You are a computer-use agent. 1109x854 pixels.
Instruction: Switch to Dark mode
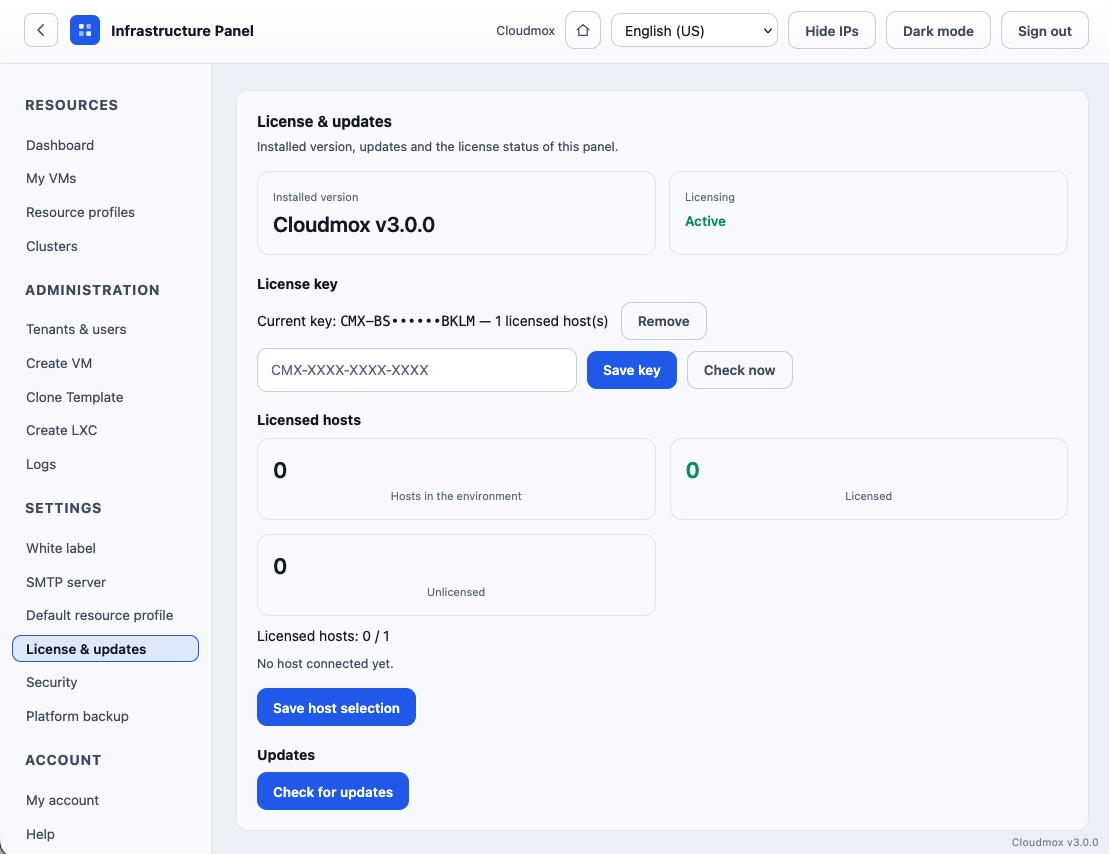coord(938,30)
